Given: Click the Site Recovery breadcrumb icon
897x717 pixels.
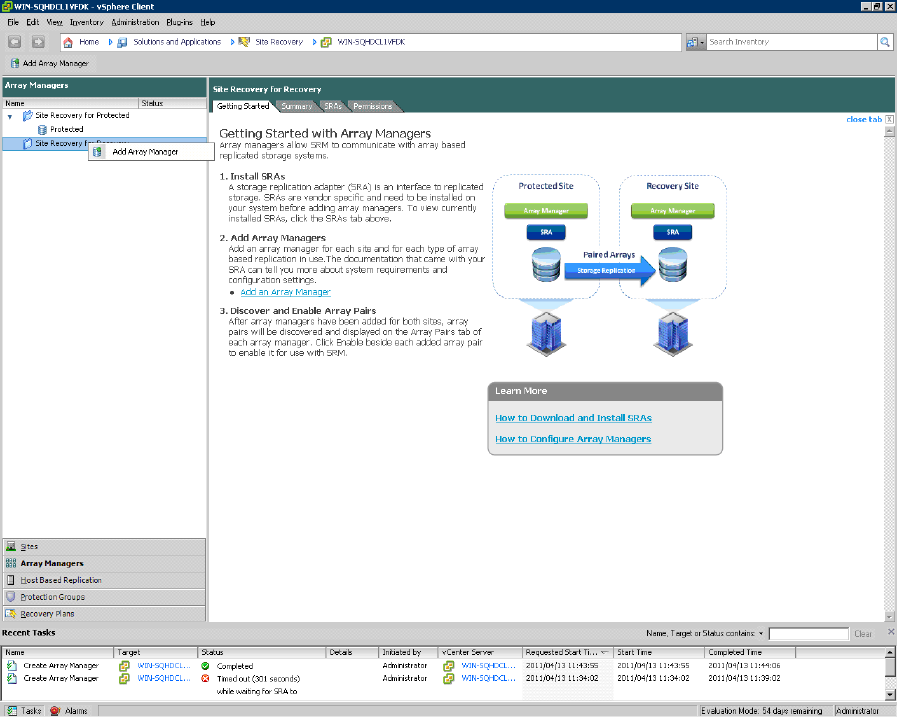Looking at the screenshot, I should (x=244, y=42).
